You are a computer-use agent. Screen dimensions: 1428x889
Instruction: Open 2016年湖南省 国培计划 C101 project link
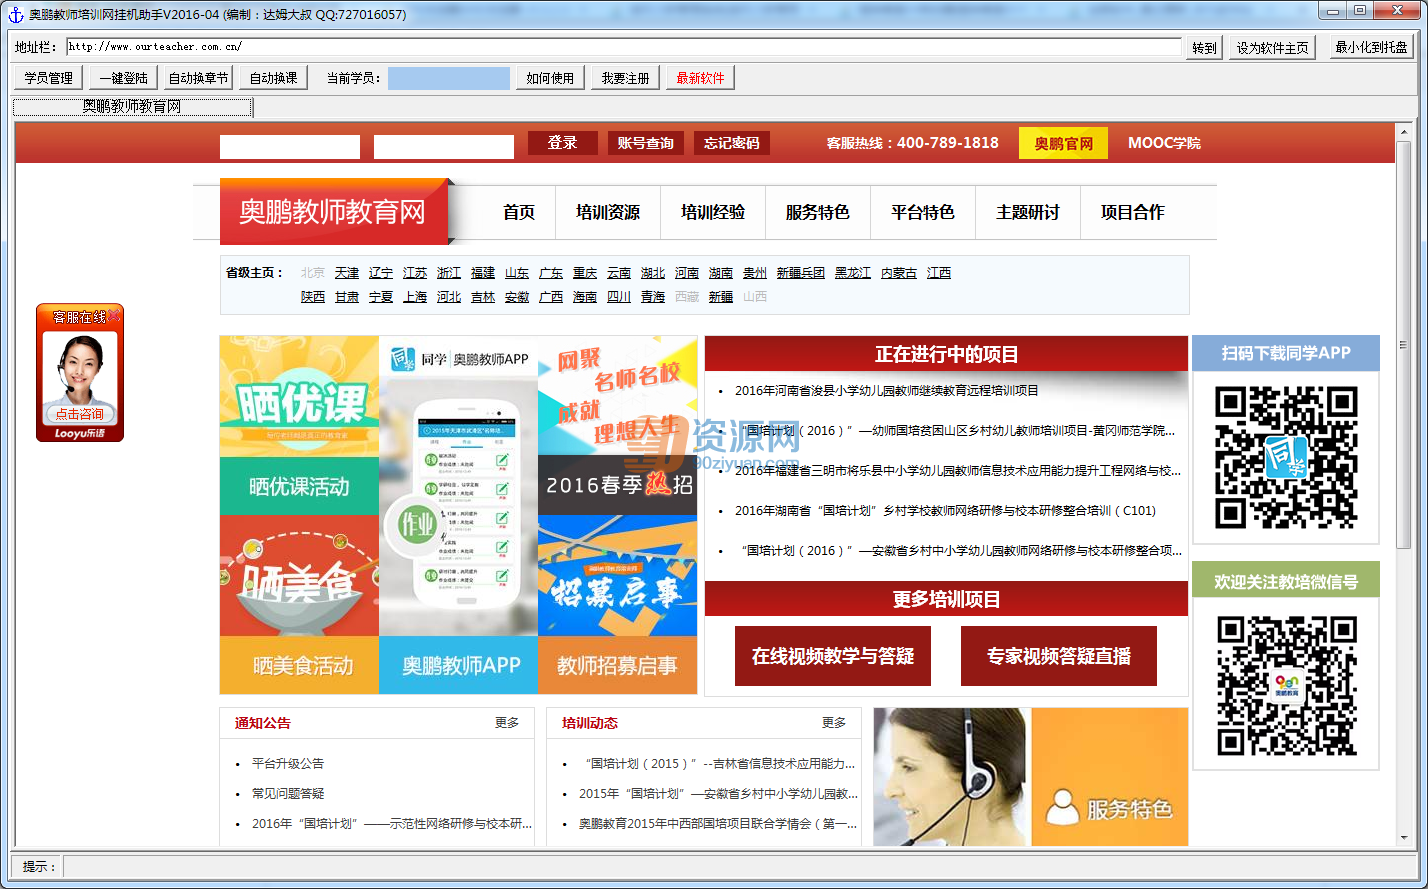click(945, 511)
